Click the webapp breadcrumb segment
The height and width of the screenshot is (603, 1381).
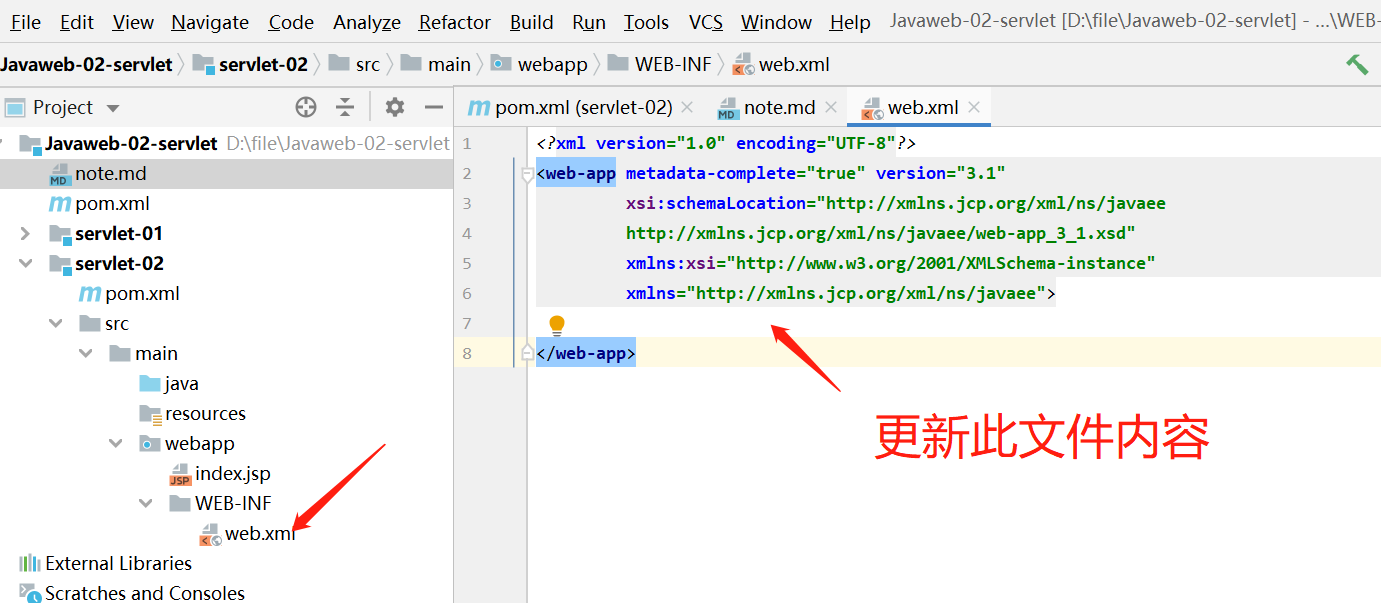[539, 64]
